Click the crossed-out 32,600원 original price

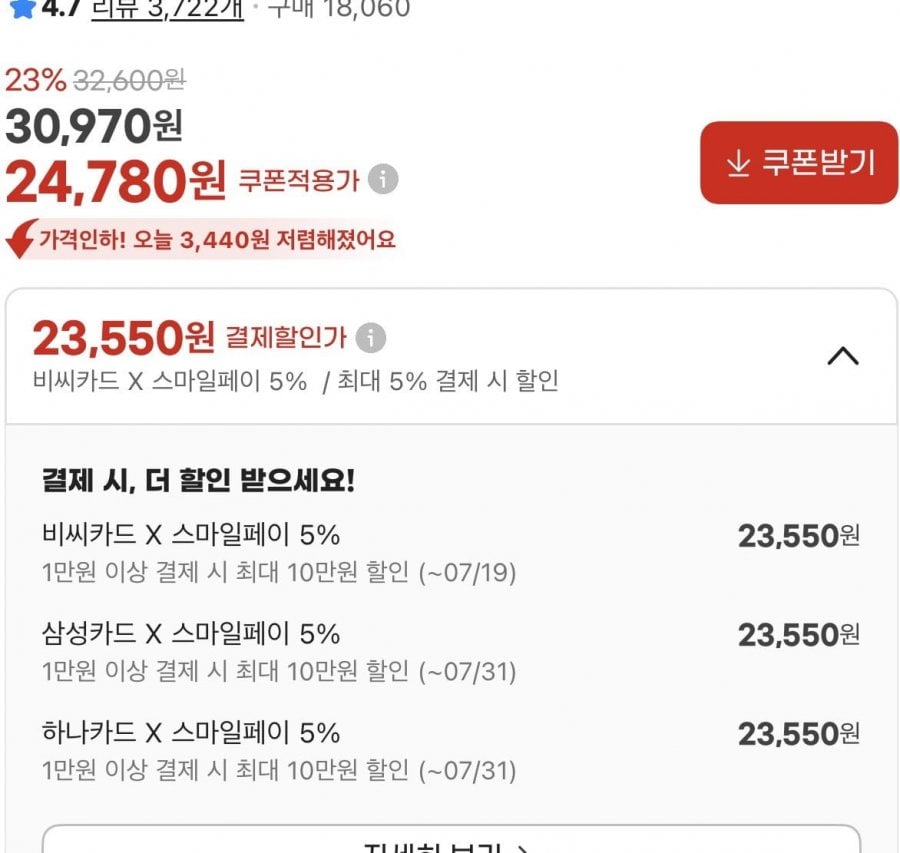click(129, 80)
